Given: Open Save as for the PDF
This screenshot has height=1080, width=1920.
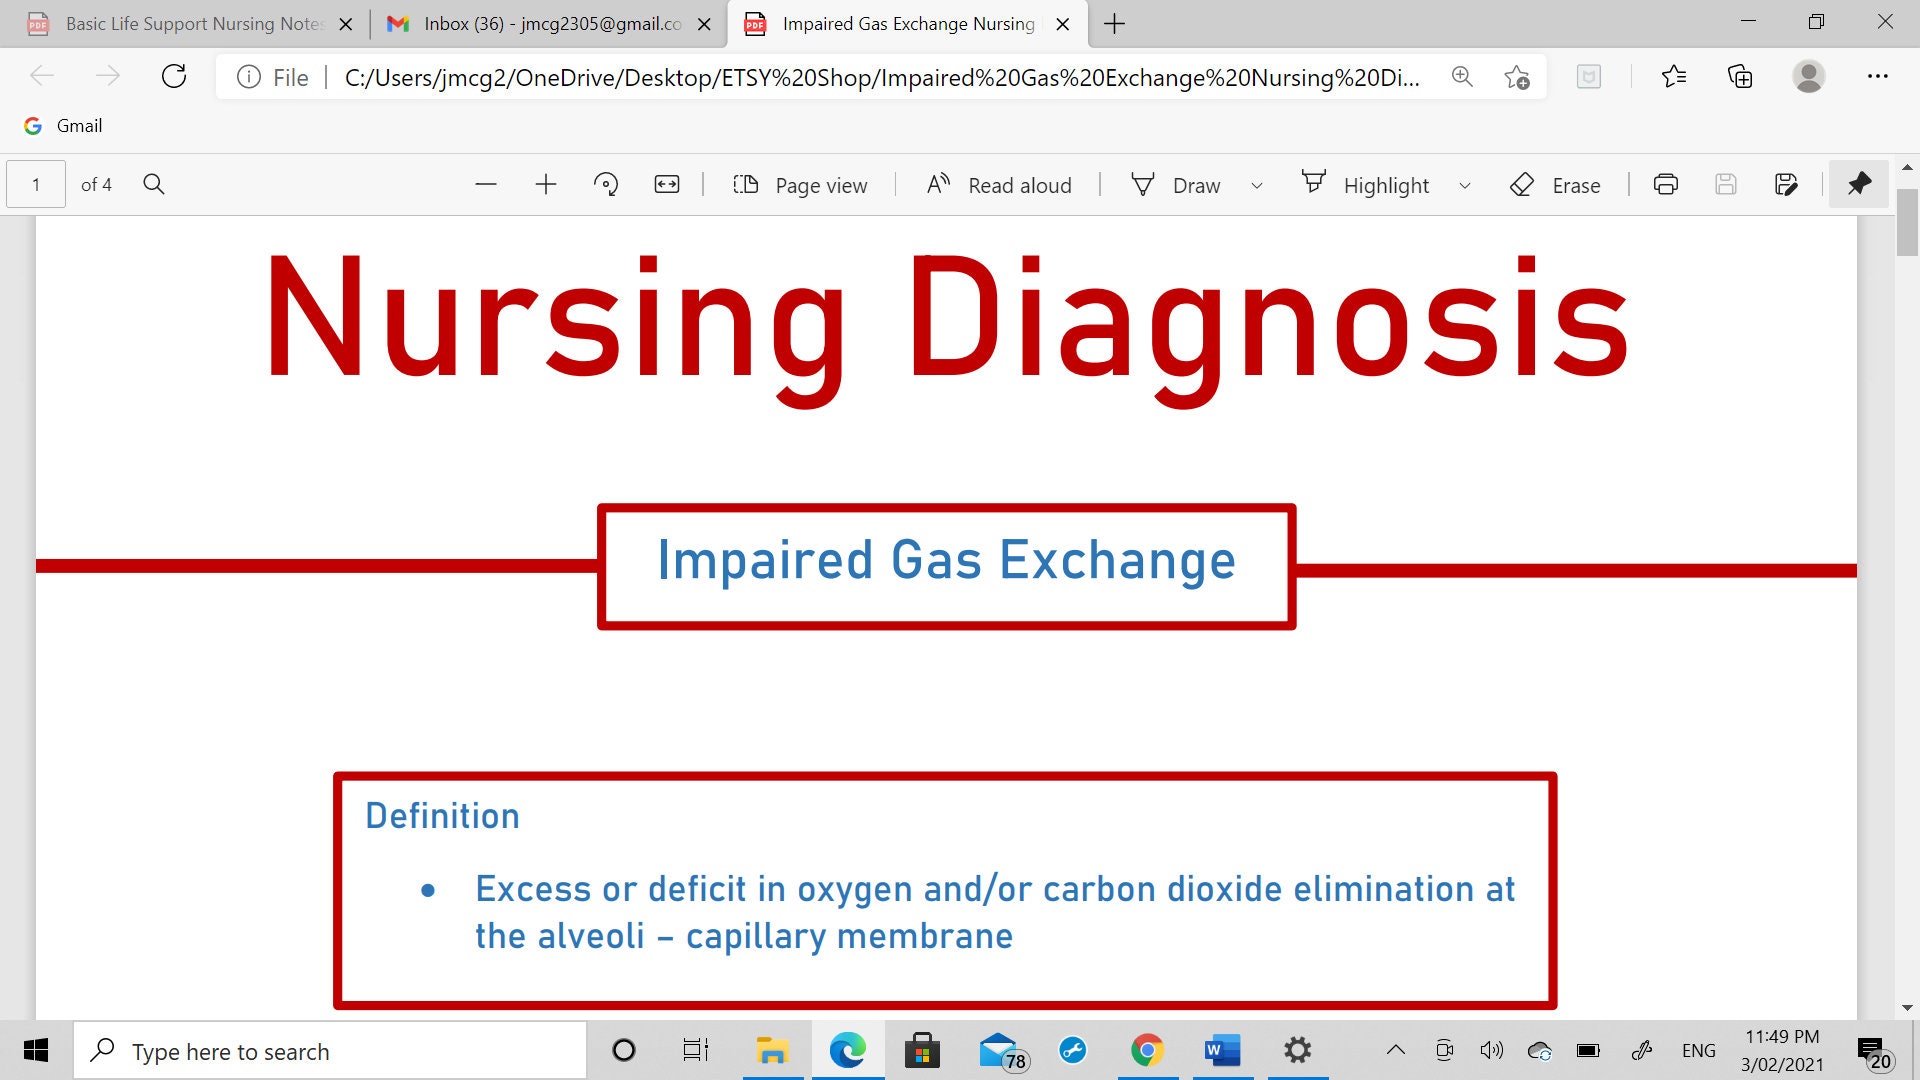Looking at the screenshot, I should (x=1786, y=184).
